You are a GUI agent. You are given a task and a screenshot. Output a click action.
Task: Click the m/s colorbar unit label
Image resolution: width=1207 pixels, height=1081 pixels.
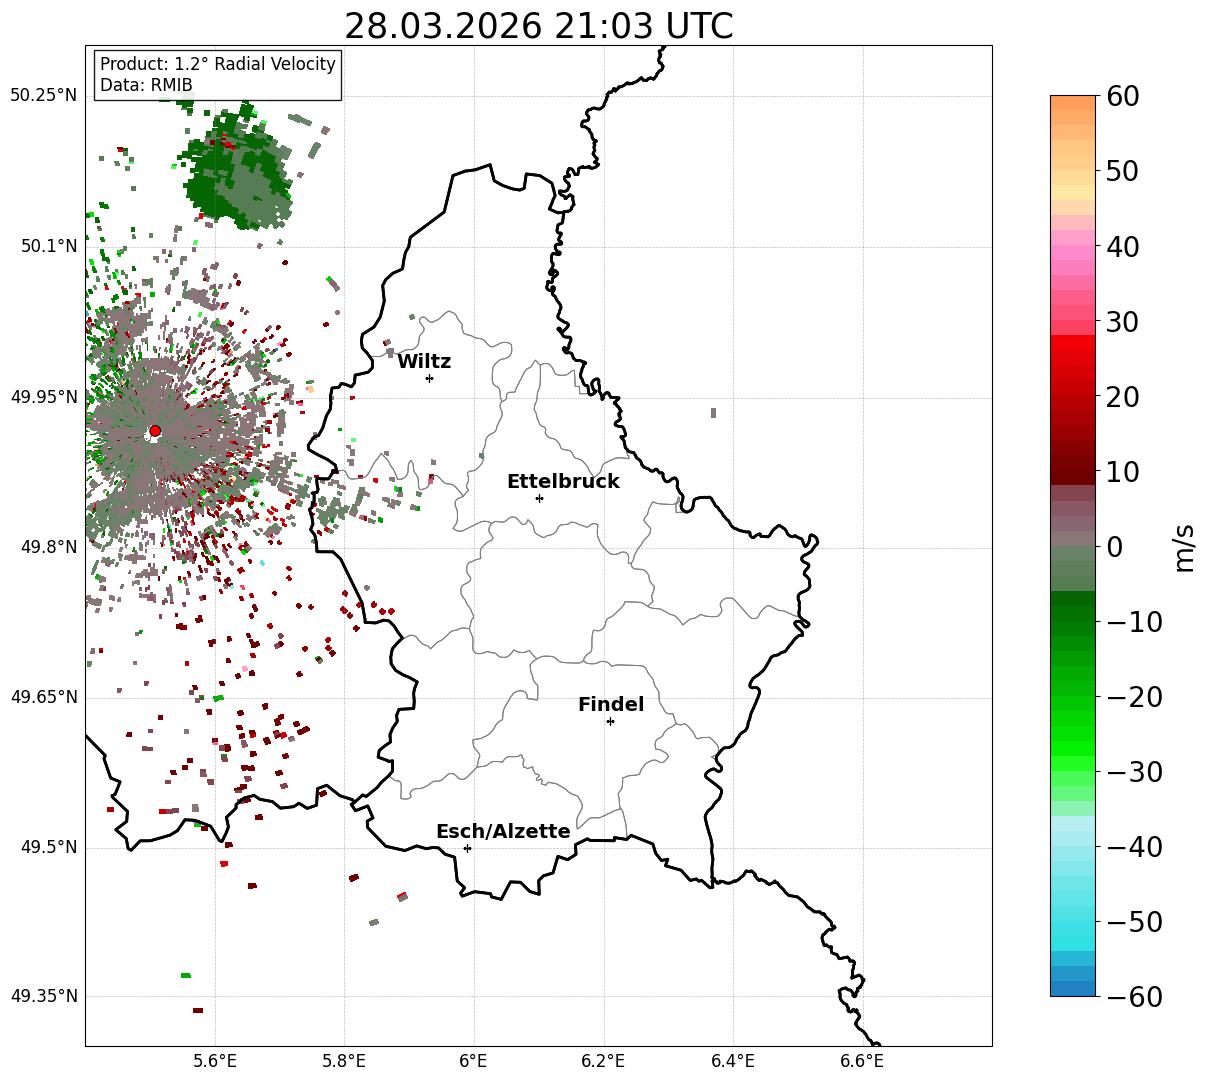tap(1185, 547)
